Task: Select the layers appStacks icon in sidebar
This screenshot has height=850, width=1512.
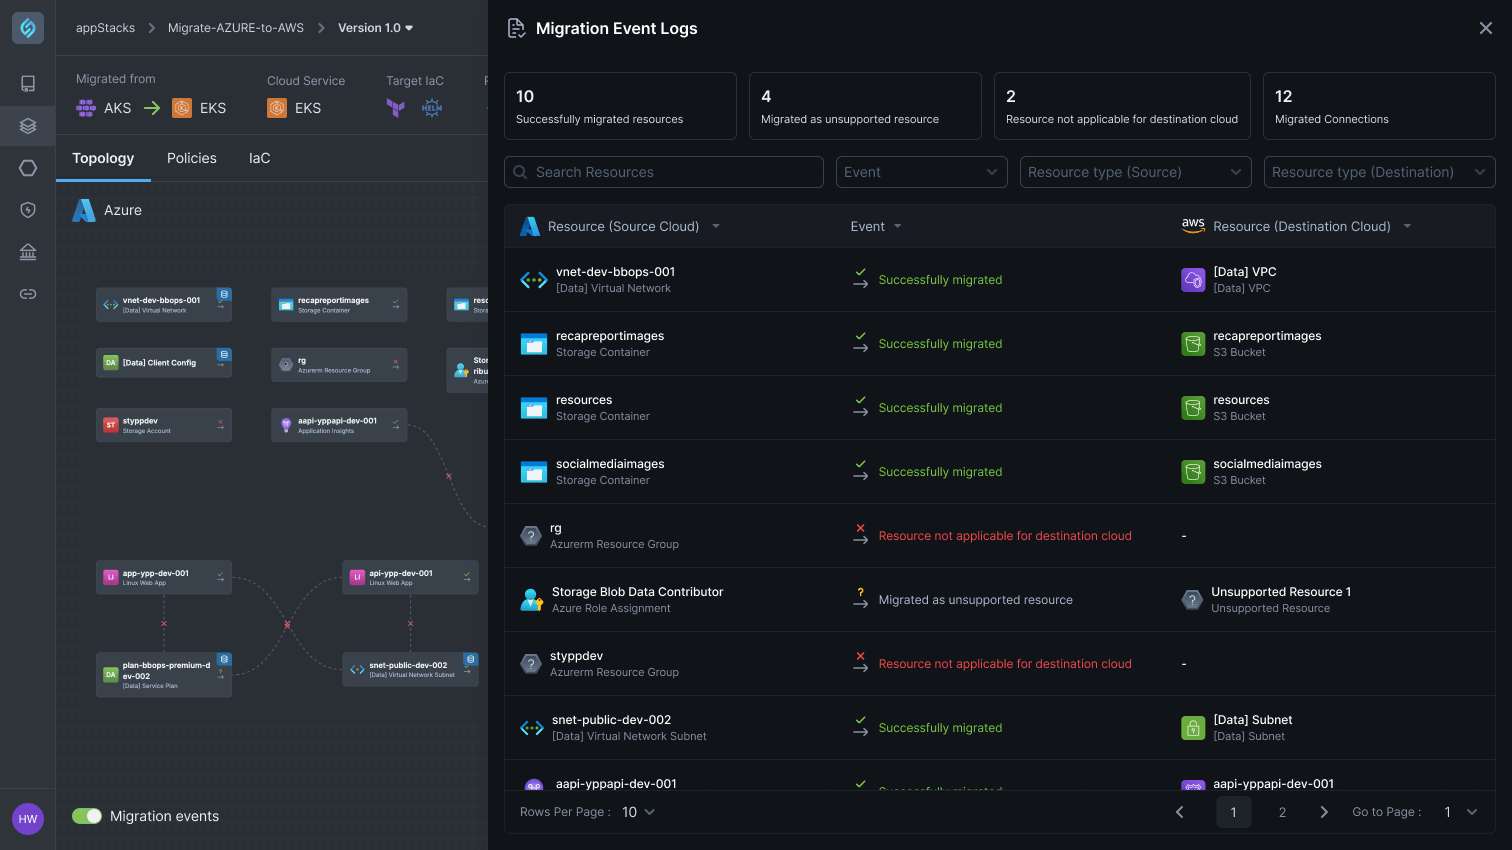Action: (28, 126)
